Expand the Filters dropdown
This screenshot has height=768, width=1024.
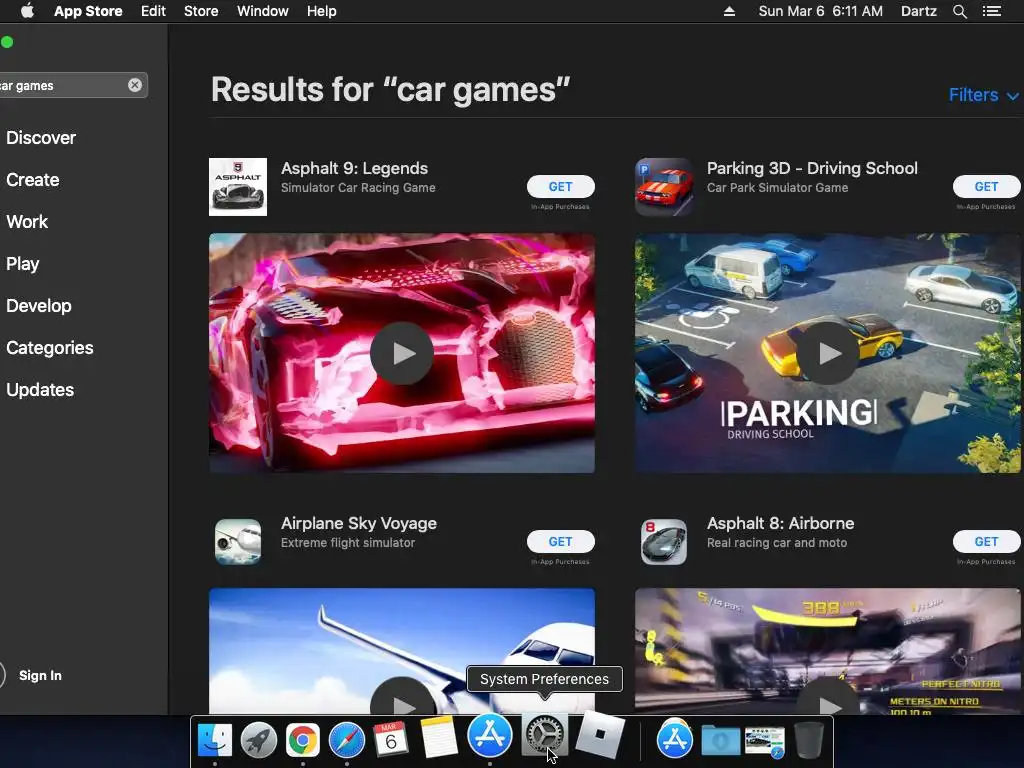click(x=983, y=95)
